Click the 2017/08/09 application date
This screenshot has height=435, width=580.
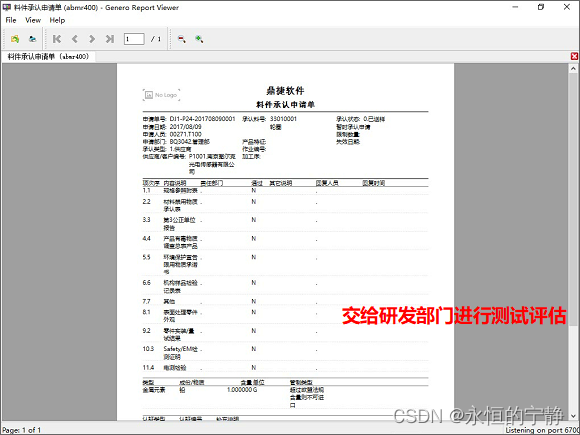pos(185,127)
